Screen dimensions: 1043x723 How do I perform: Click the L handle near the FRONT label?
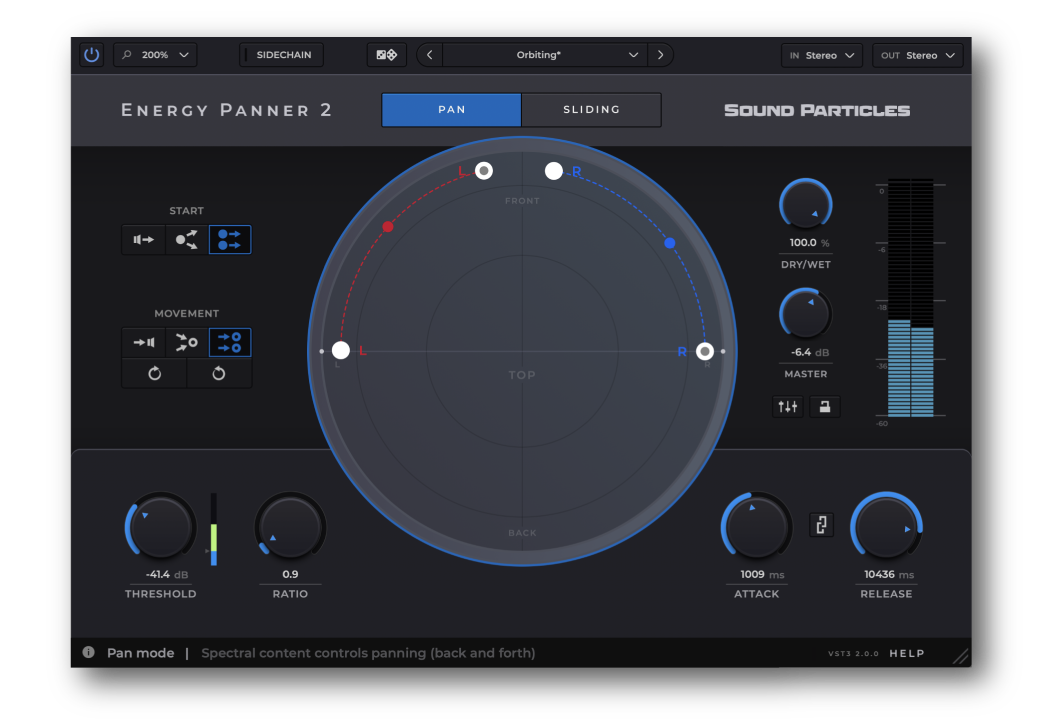pyautogui.click(x=484, y=171)
